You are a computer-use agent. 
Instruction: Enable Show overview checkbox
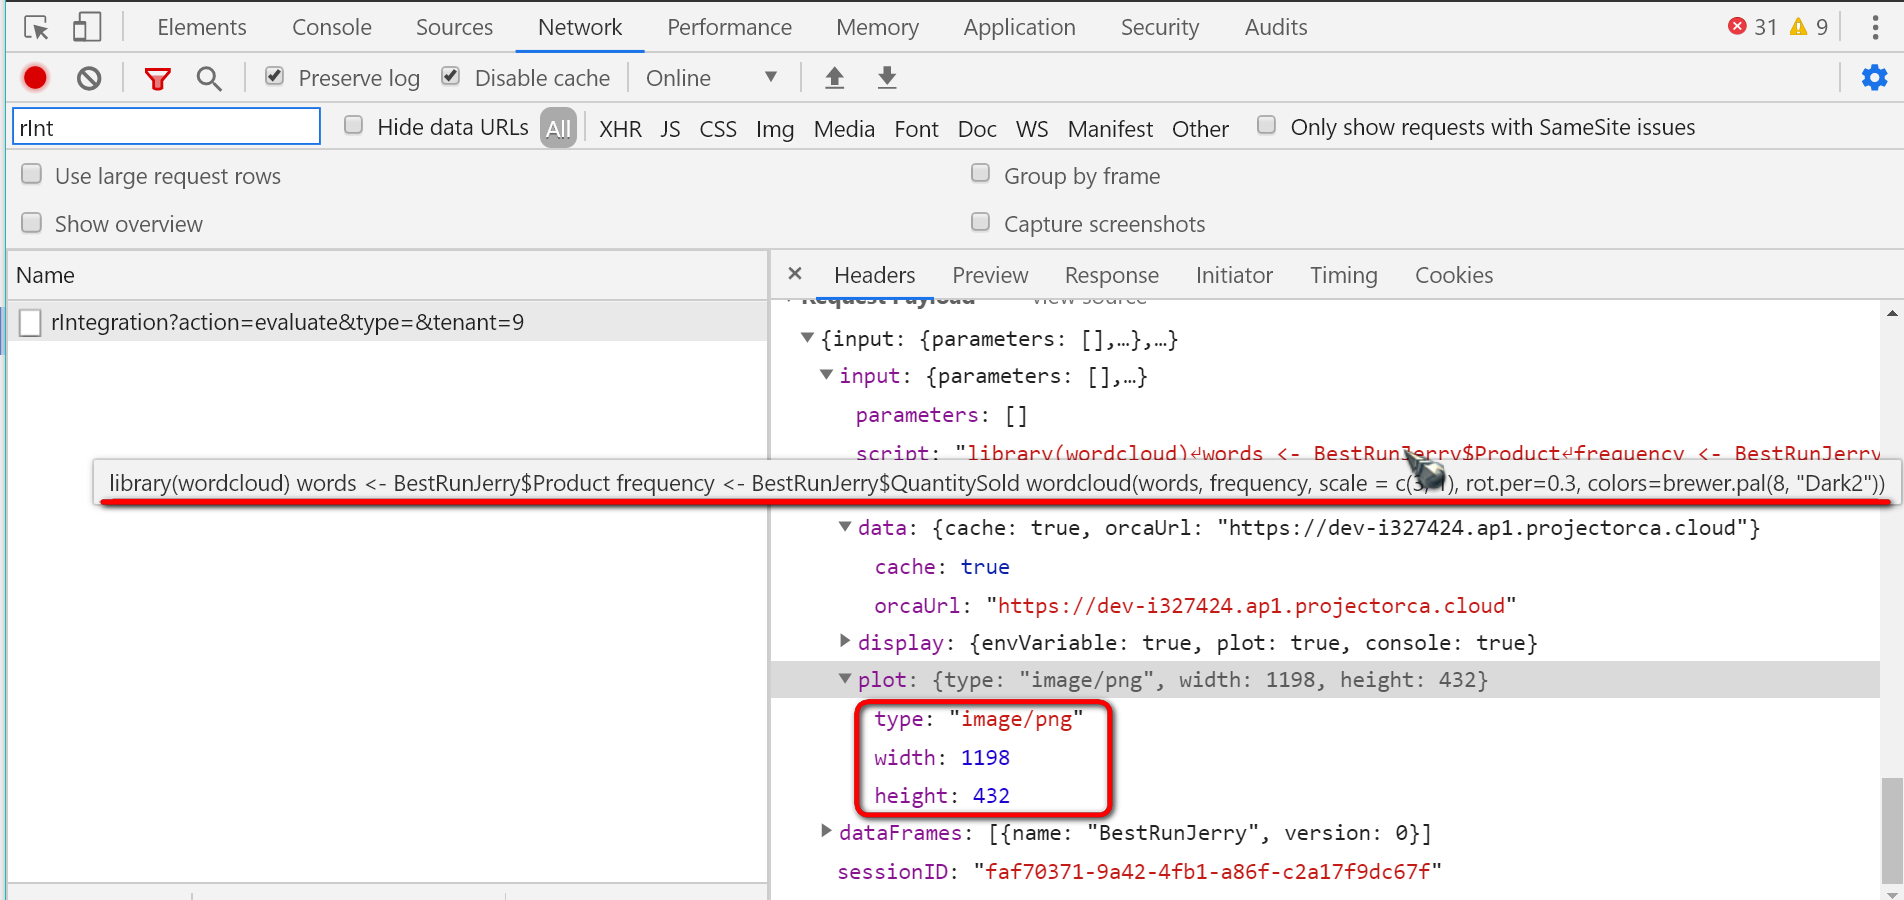(32, 222)
